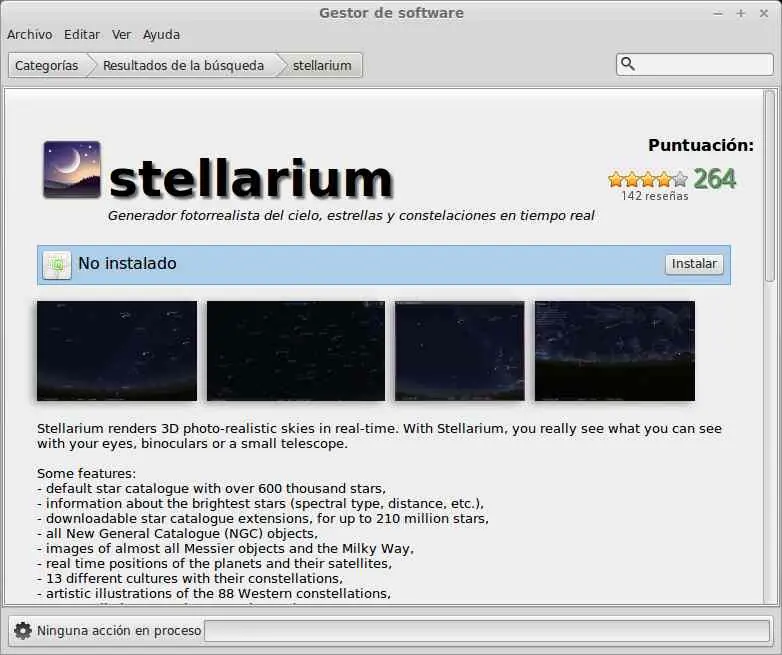Image resolution: width=782 pixels, height=655 pixels.
Task: Go back to Categorías breadcrumb
Action: click(47, 65)
